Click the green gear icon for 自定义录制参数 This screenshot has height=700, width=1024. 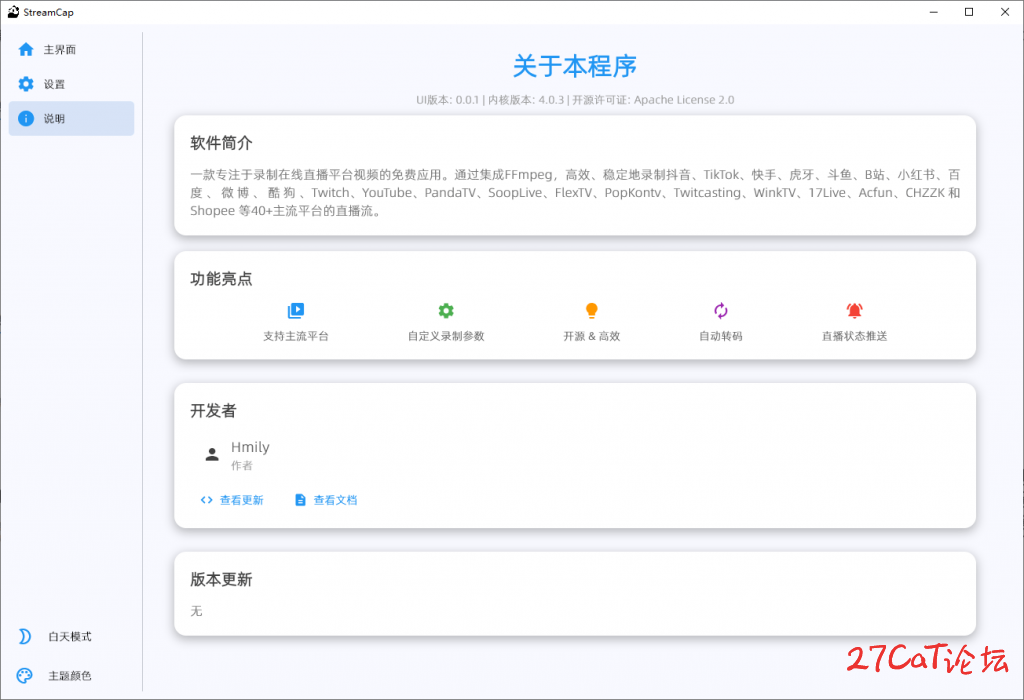tap(446, 311)
